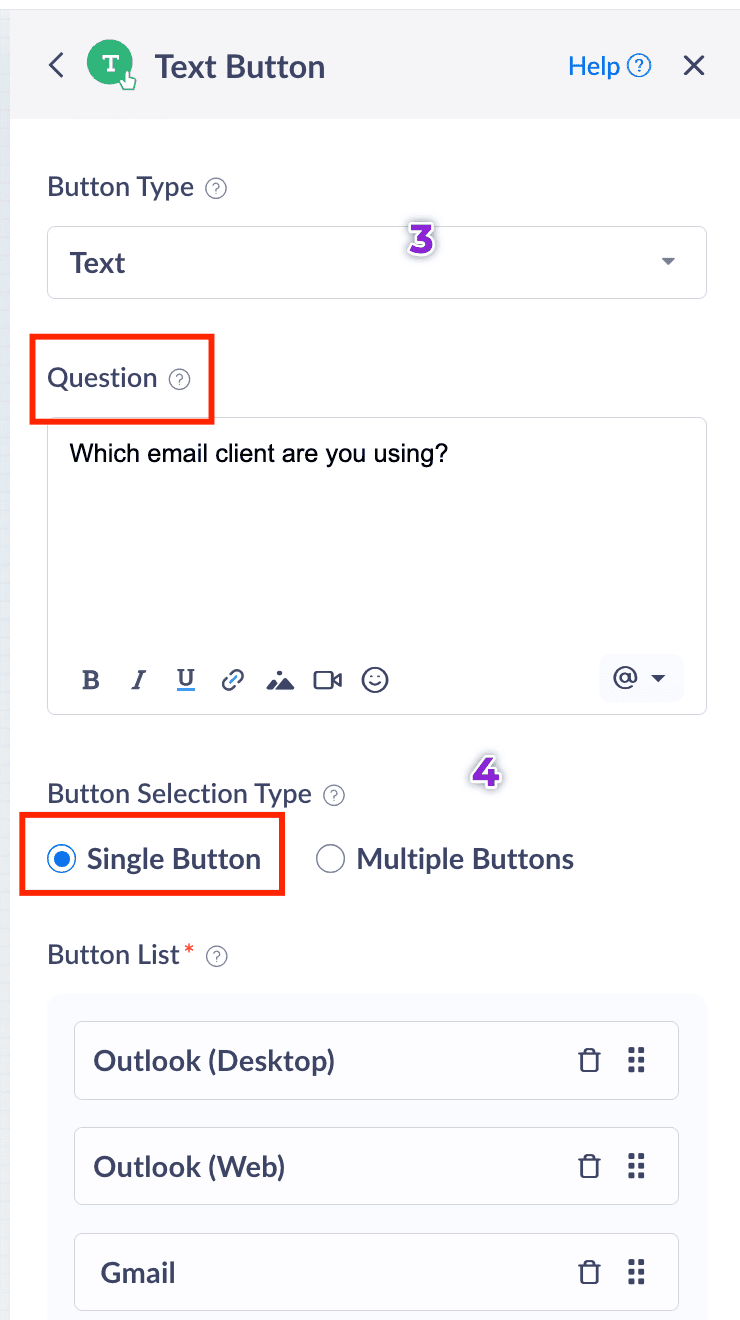Close the Text Button panel

click(x=694, y=66)
